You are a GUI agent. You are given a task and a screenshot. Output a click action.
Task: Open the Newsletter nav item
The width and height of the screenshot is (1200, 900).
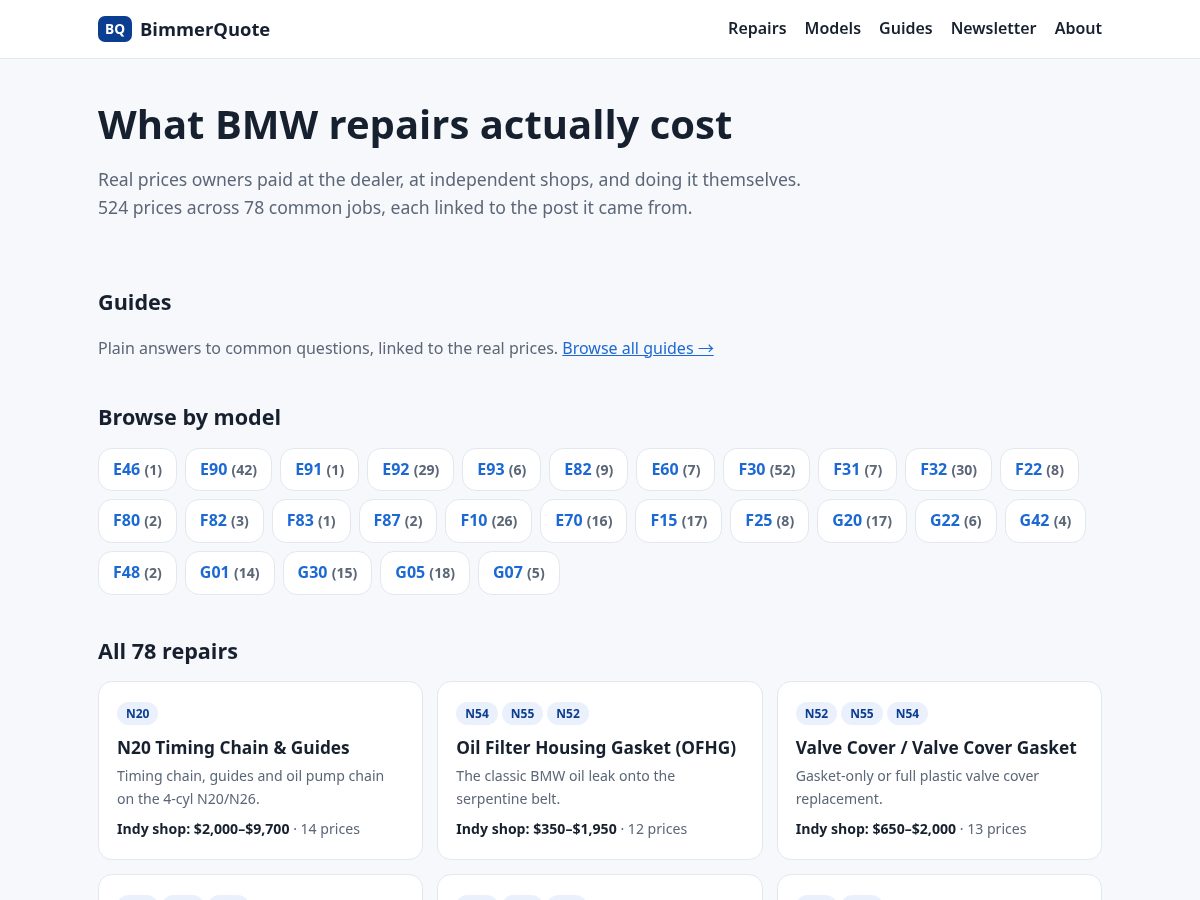point(993,28)
